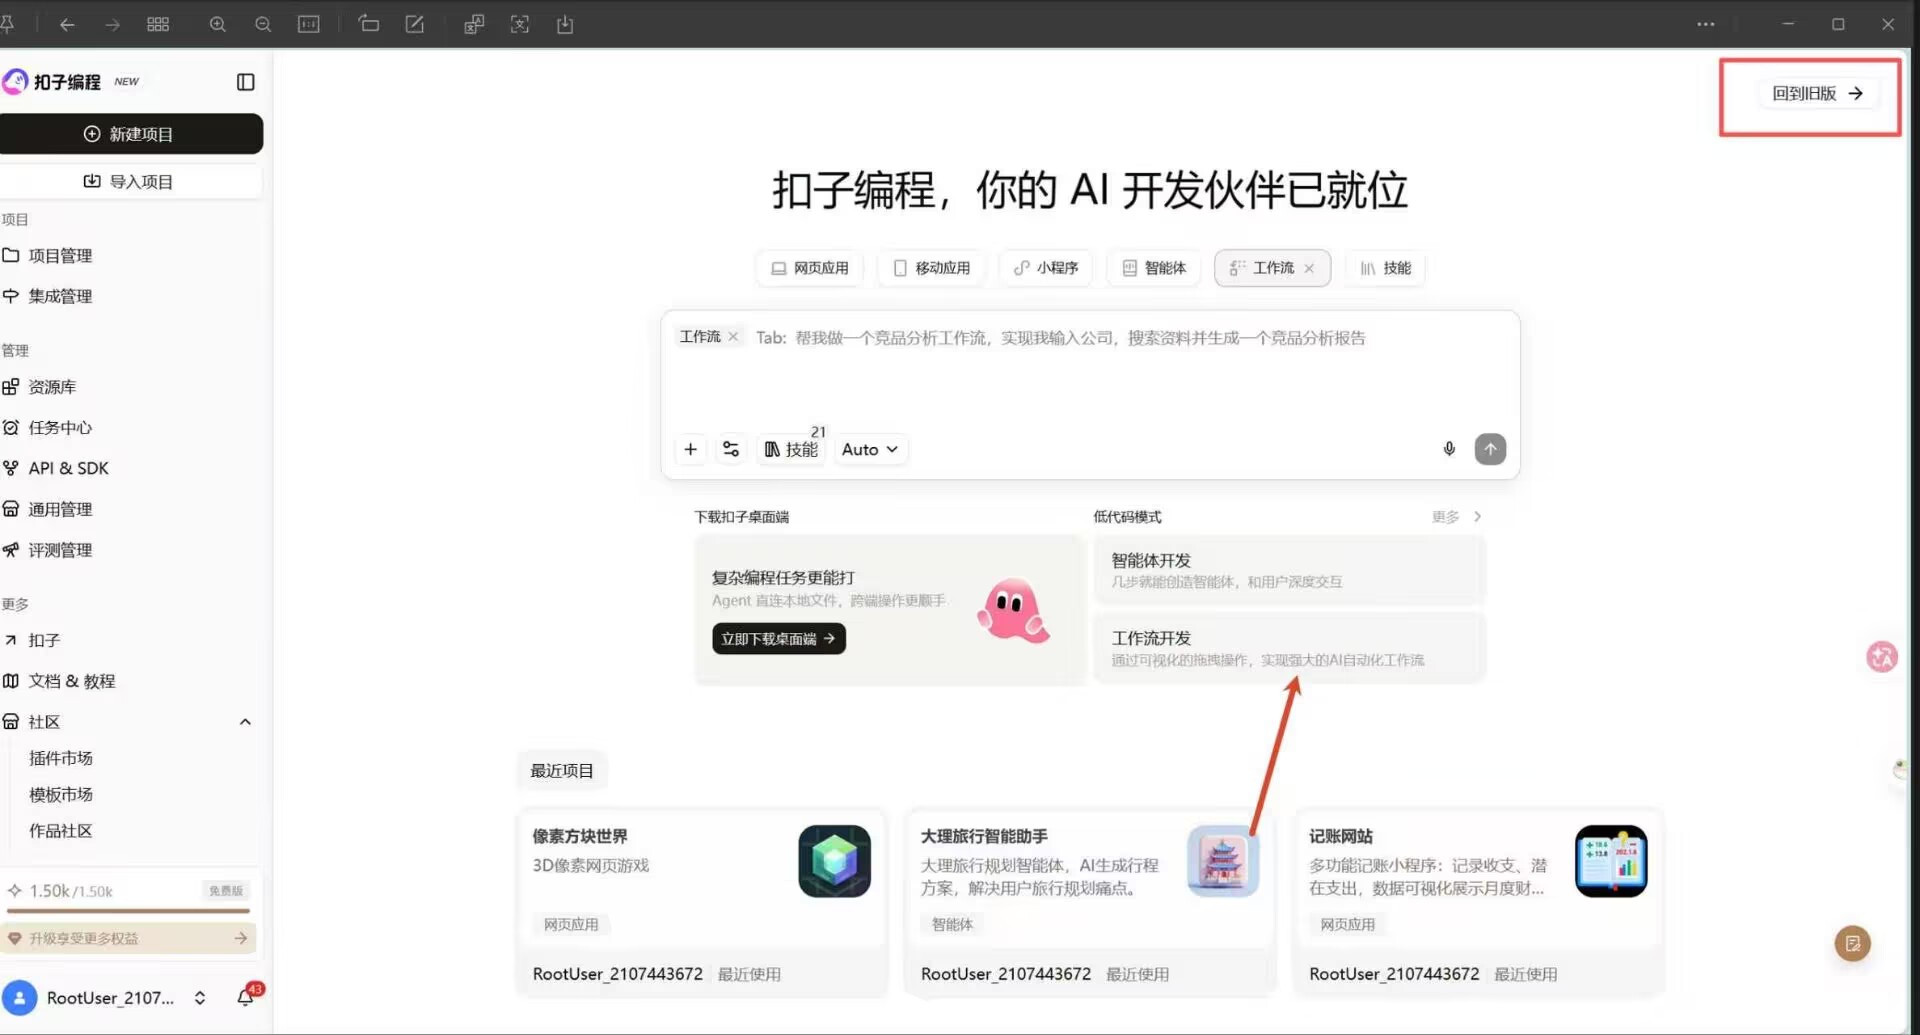Screen dimensions: 1920x1035
Task: Open the 记账网站 project thumbnail
Action: coord(1611,861)
